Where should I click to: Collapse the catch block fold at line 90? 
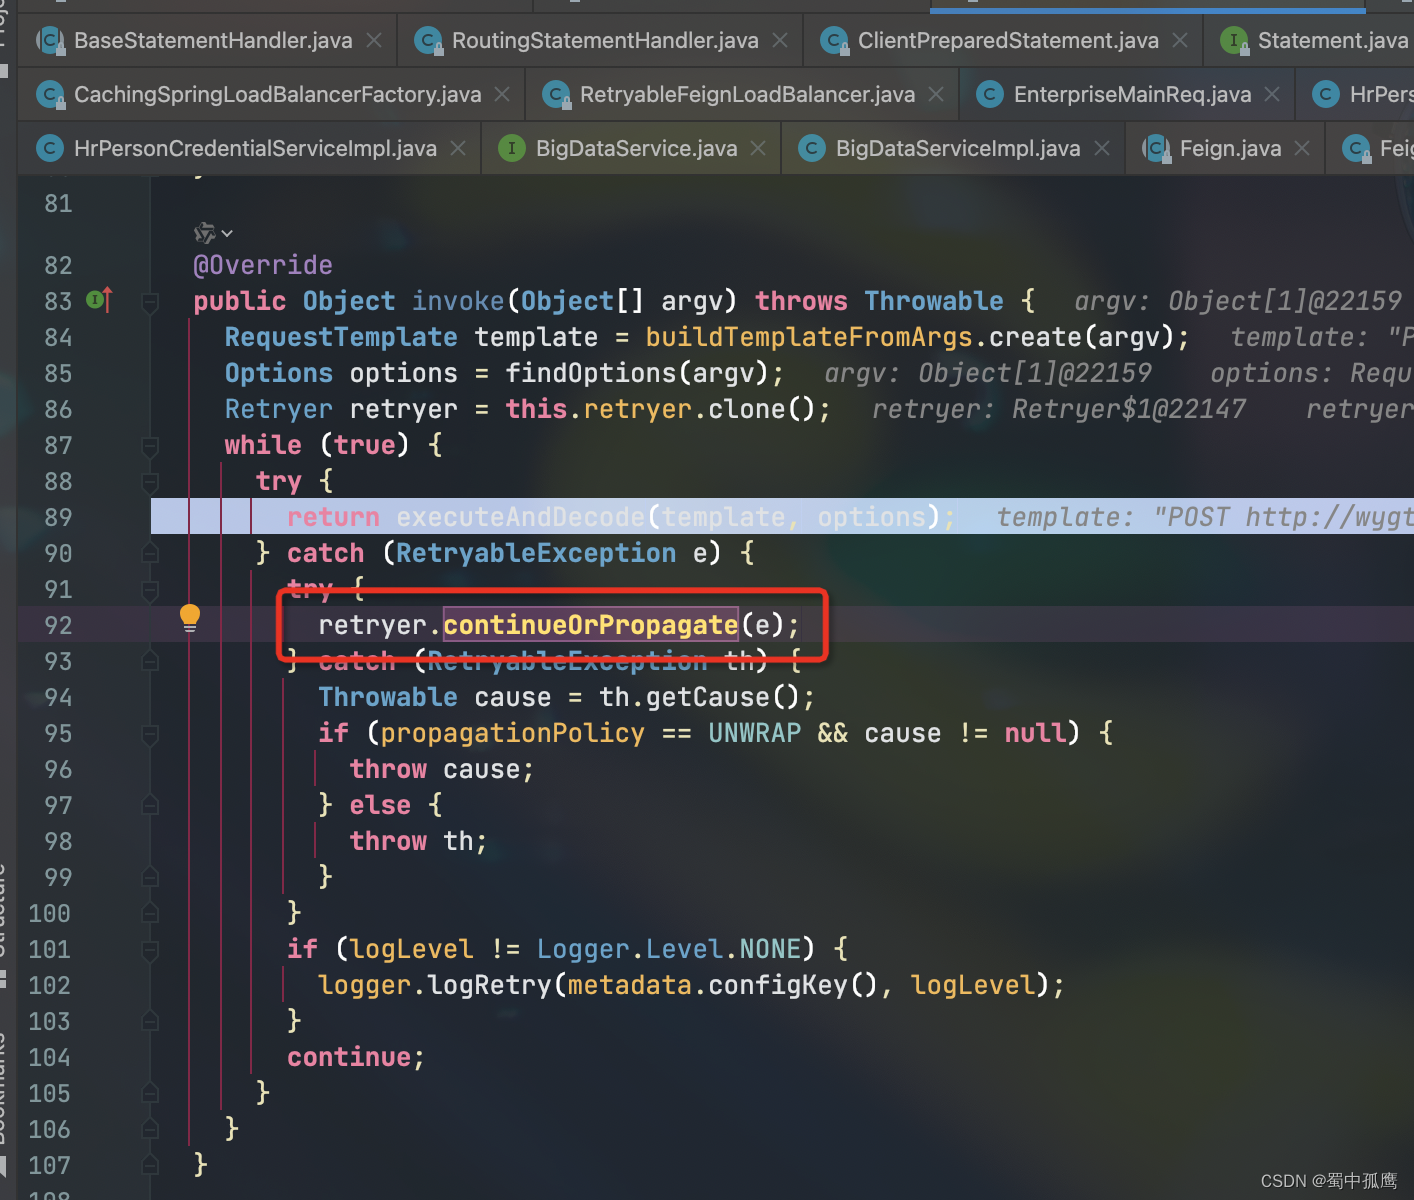coord(150,553)
